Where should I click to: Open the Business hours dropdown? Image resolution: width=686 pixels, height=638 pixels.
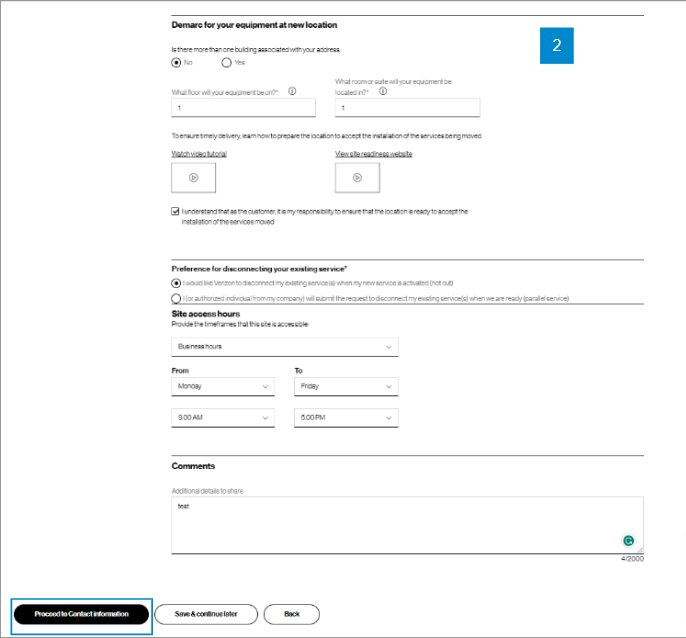285,347
